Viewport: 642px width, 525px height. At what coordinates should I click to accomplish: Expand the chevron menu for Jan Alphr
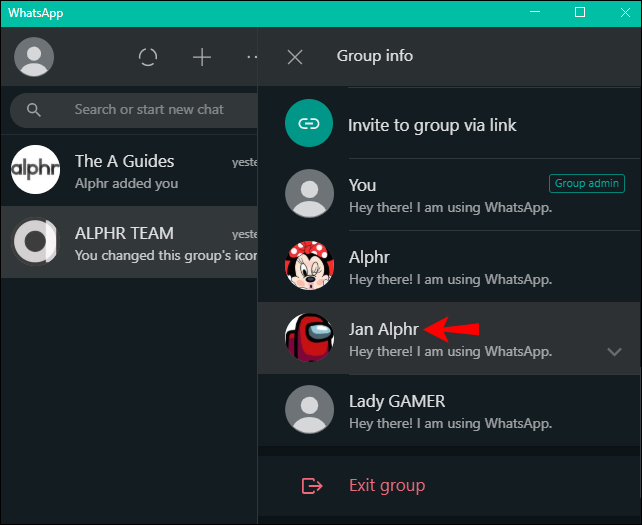tap(614, 352)
